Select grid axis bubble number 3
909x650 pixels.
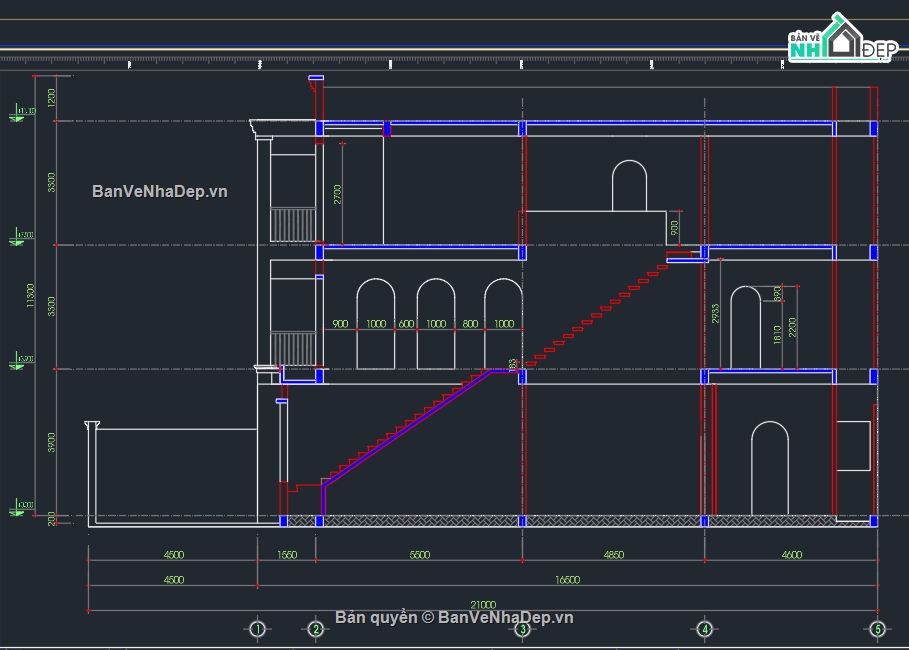click(x=521, y=629)
